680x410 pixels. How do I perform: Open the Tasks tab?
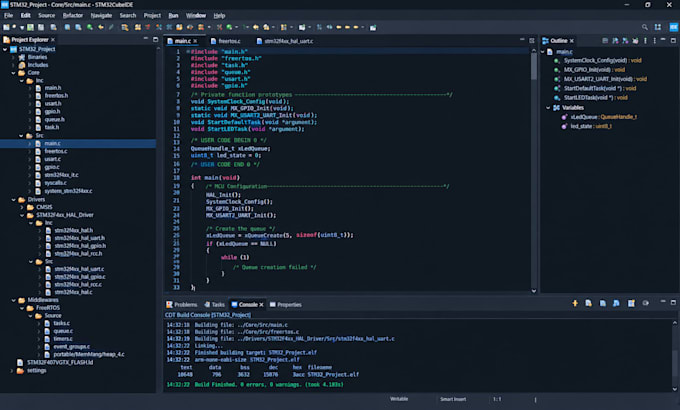[214, 305]
